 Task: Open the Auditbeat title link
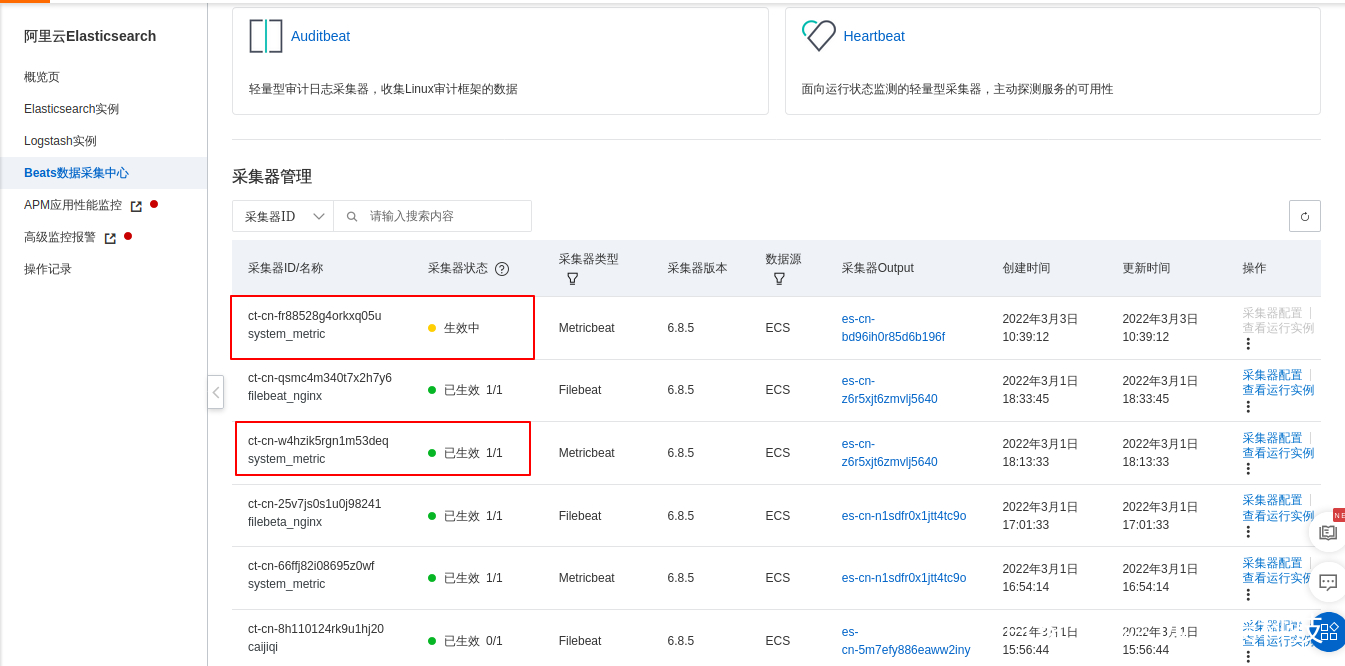(x=320, y=36)
